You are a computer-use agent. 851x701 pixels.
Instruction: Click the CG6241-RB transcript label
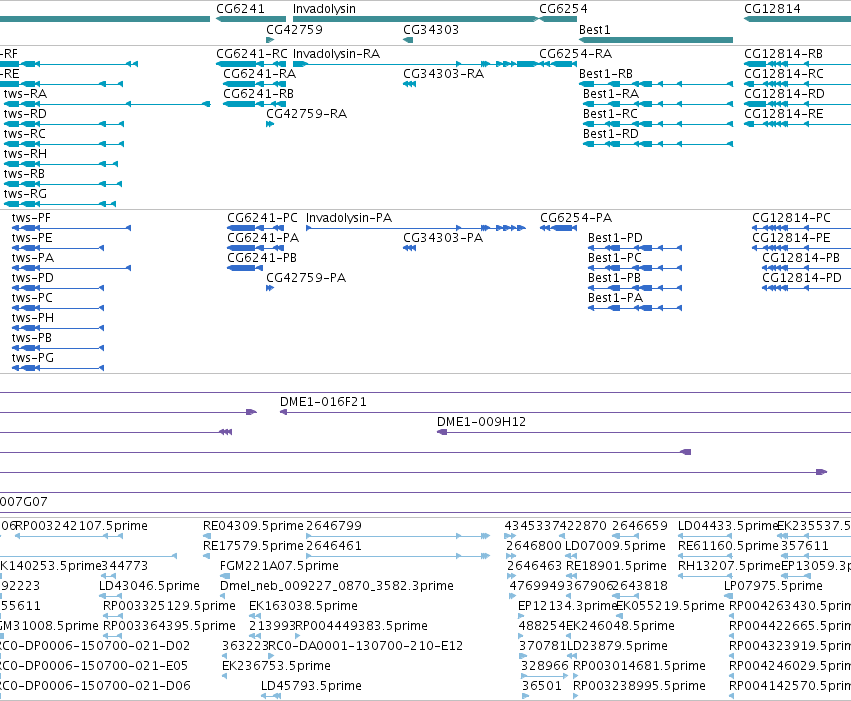258,94
